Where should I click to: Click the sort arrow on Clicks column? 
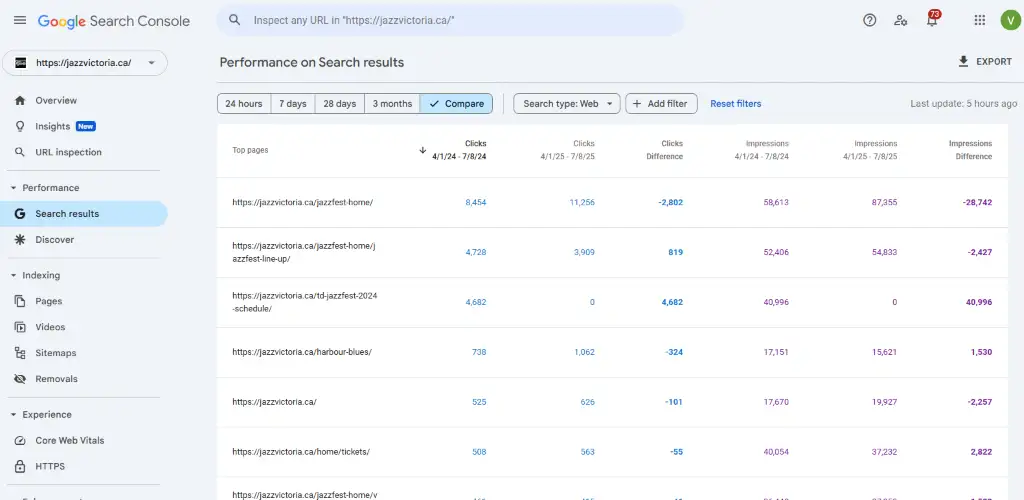click(x=423, y=150)
